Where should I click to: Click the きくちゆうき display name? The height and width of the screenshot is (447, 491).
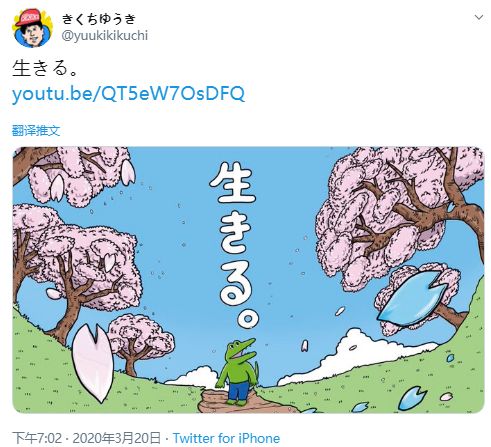click(x=99, y=19)
